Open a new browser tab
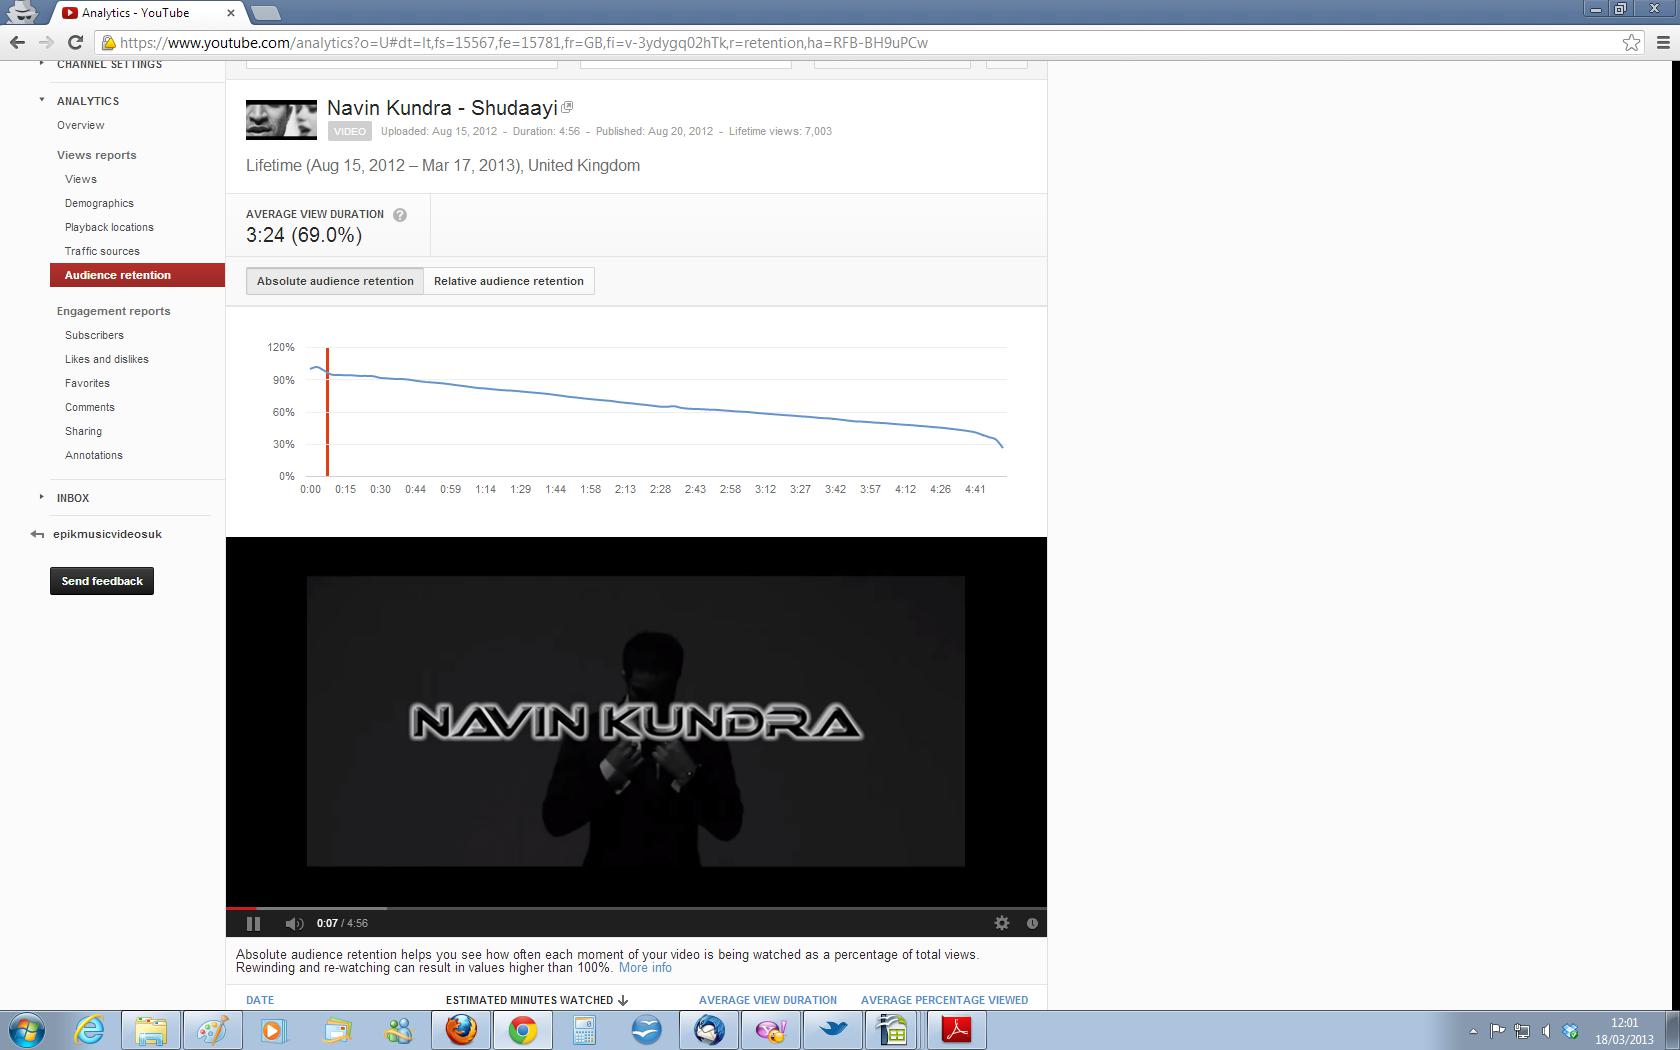Viewport: 1680px width, 1050px height. [265, 13]
